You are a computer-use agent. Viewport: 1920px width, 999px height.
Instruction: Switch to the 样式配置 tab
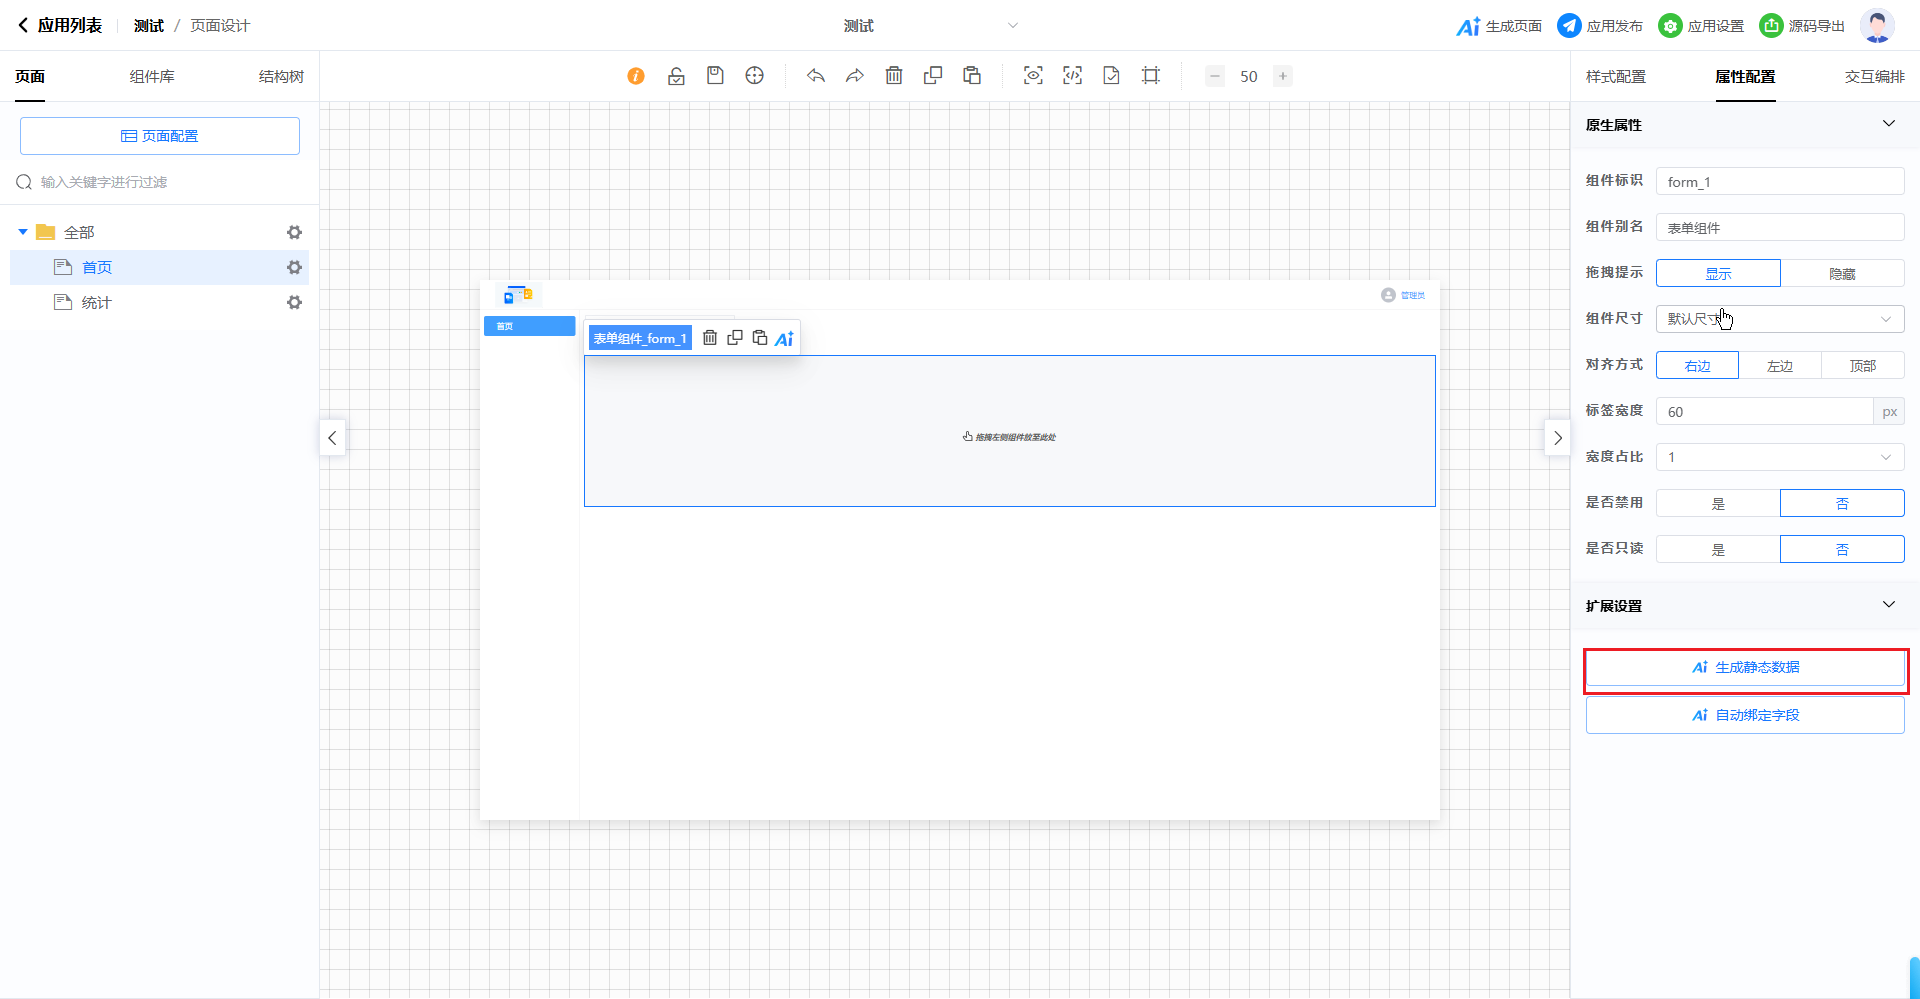1616,76
